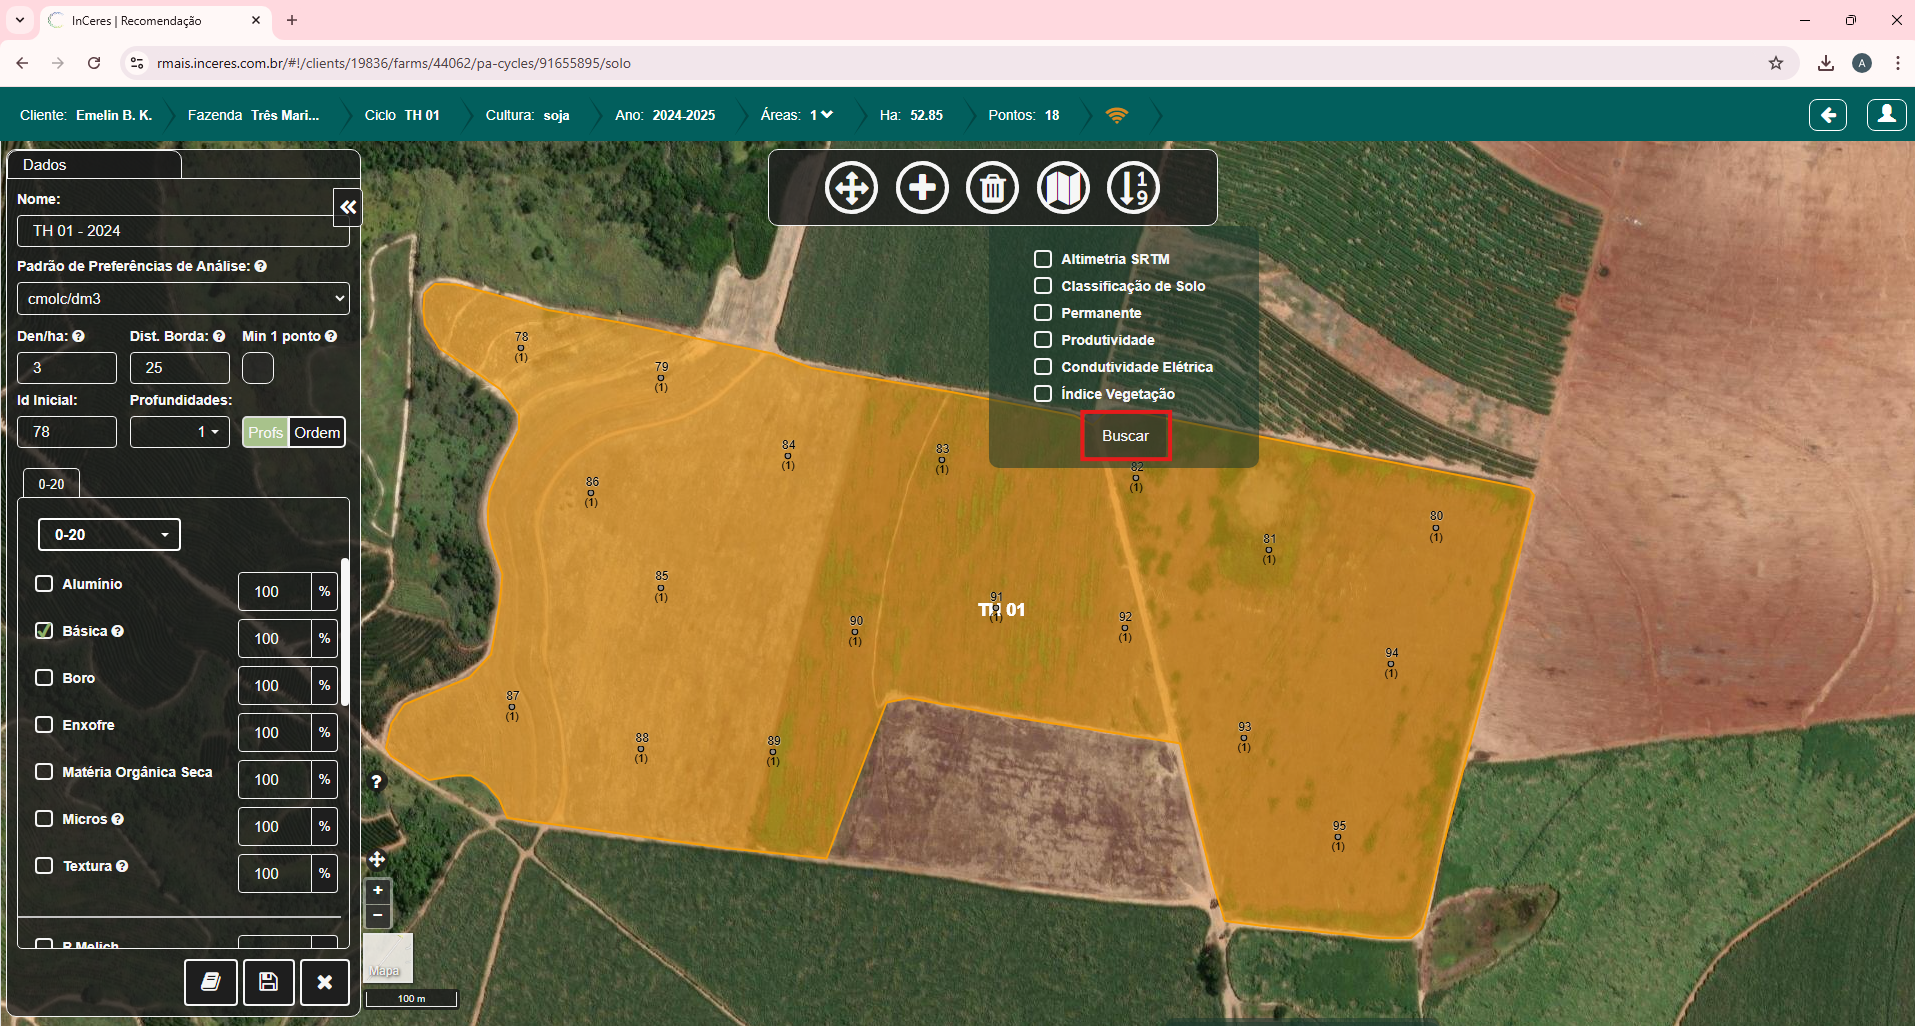Open help for Padrão de Preferências de Análise
The height and width of the screenshot is (1026, 1915).
pyautogui.click(x=261, y=266)
